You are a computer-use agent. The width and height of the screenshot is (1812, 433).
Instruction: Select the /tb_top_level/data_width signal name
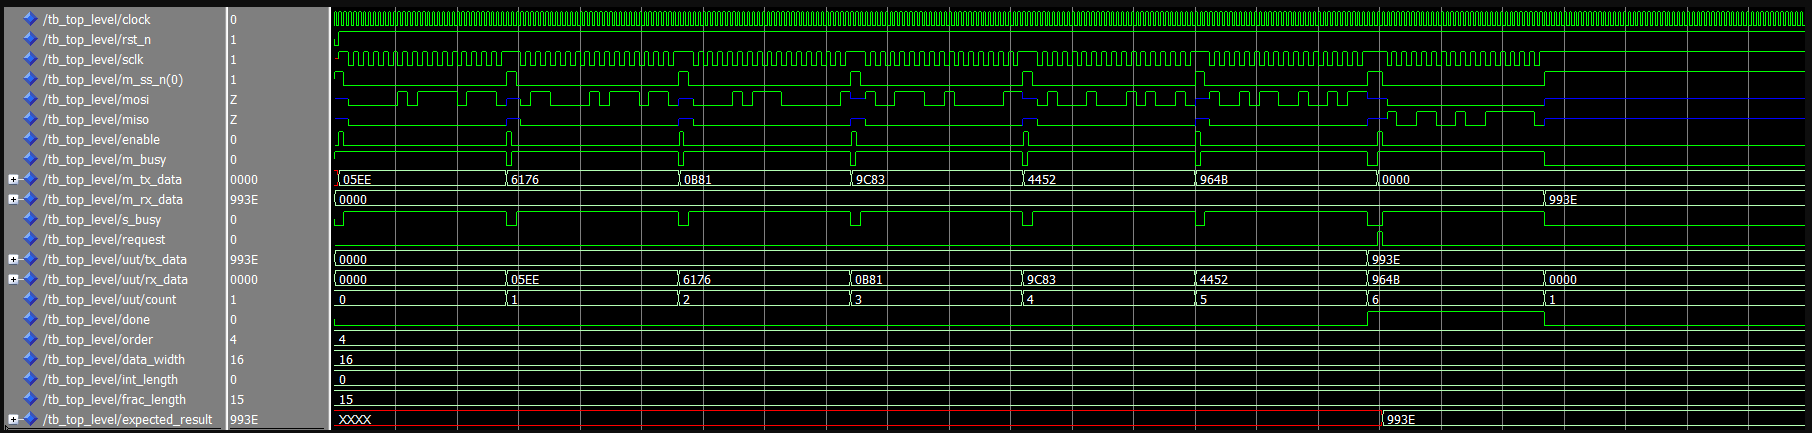click(x=113, y=359)
